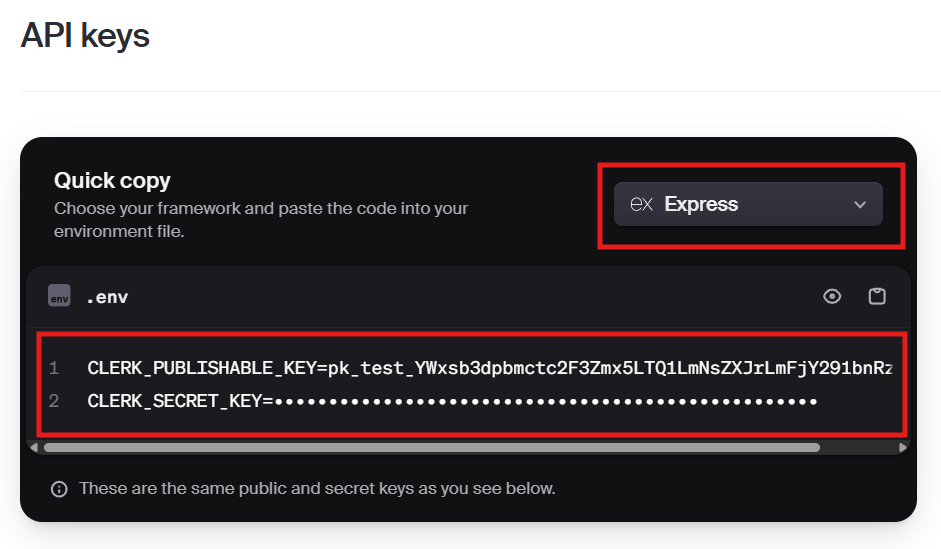The height and width of the screenshot is (549, 941).
Task: Click the Express "ex" logo icon
Action: [642, 204]
